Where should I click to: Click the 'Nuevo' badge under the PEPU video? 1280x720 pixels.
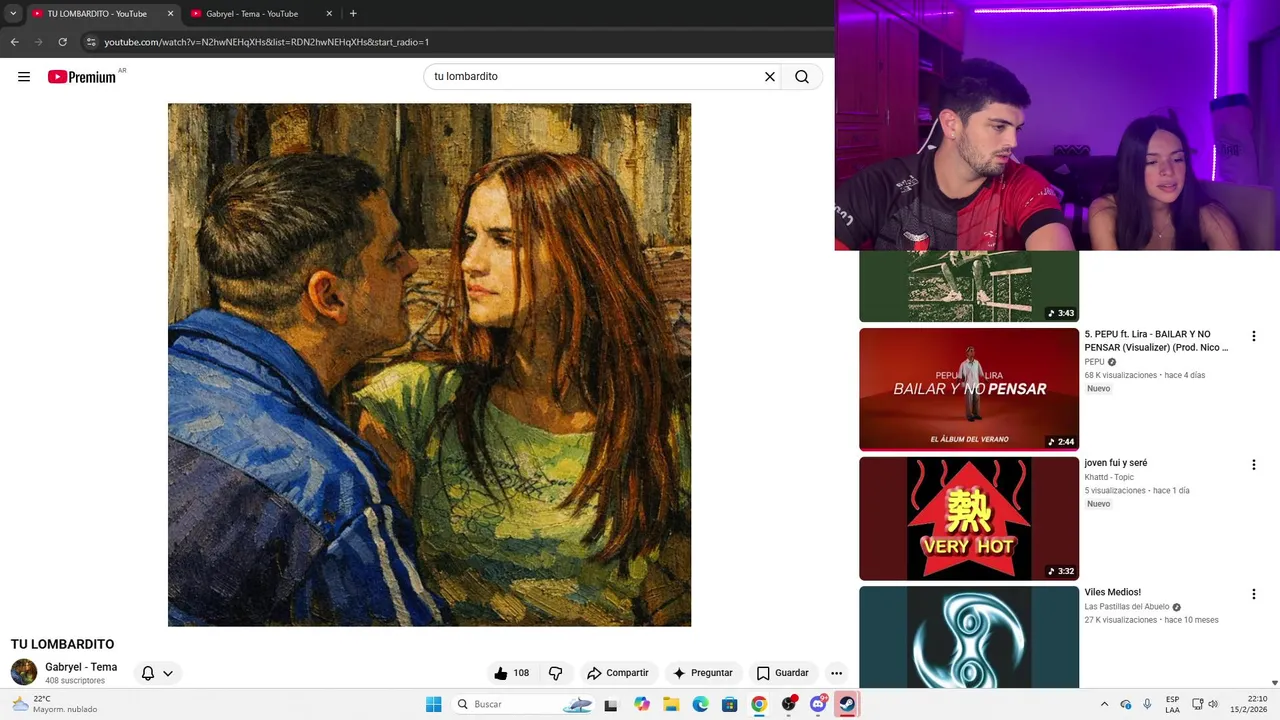tap(1098, 389)
